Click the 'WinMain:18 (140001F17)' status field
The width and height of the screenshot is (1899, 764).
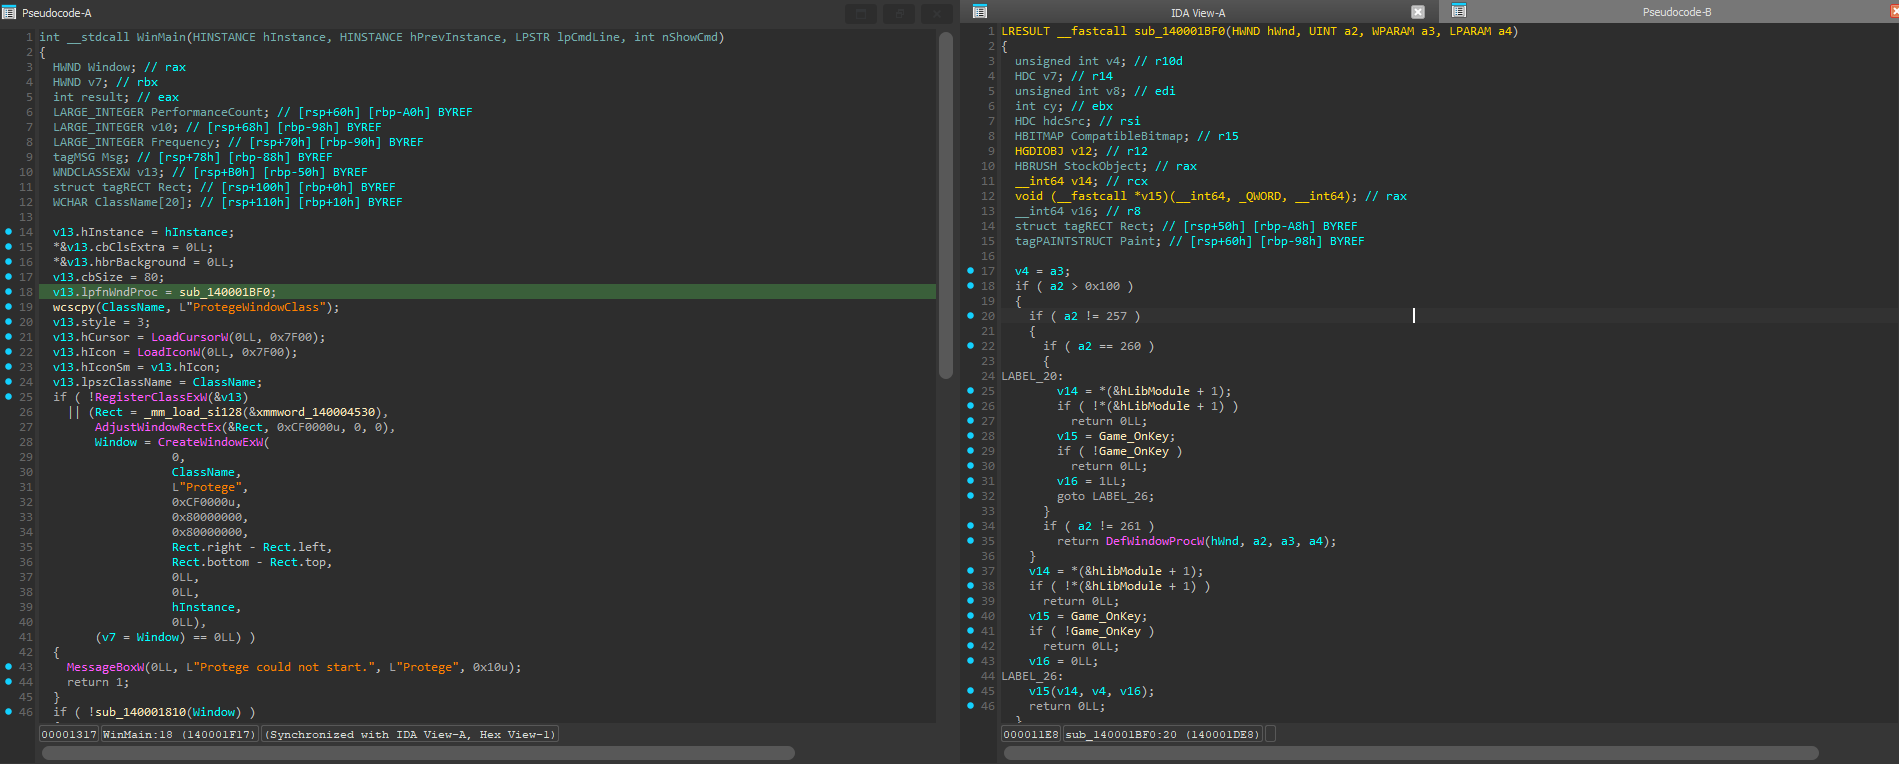point(179,734)
